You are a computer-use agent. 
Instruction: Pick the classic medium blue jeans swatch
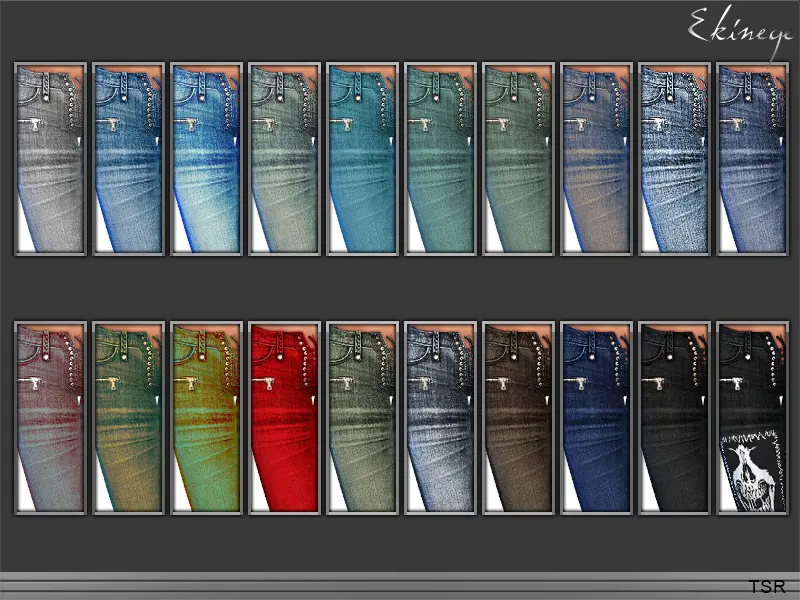point(129,159)
